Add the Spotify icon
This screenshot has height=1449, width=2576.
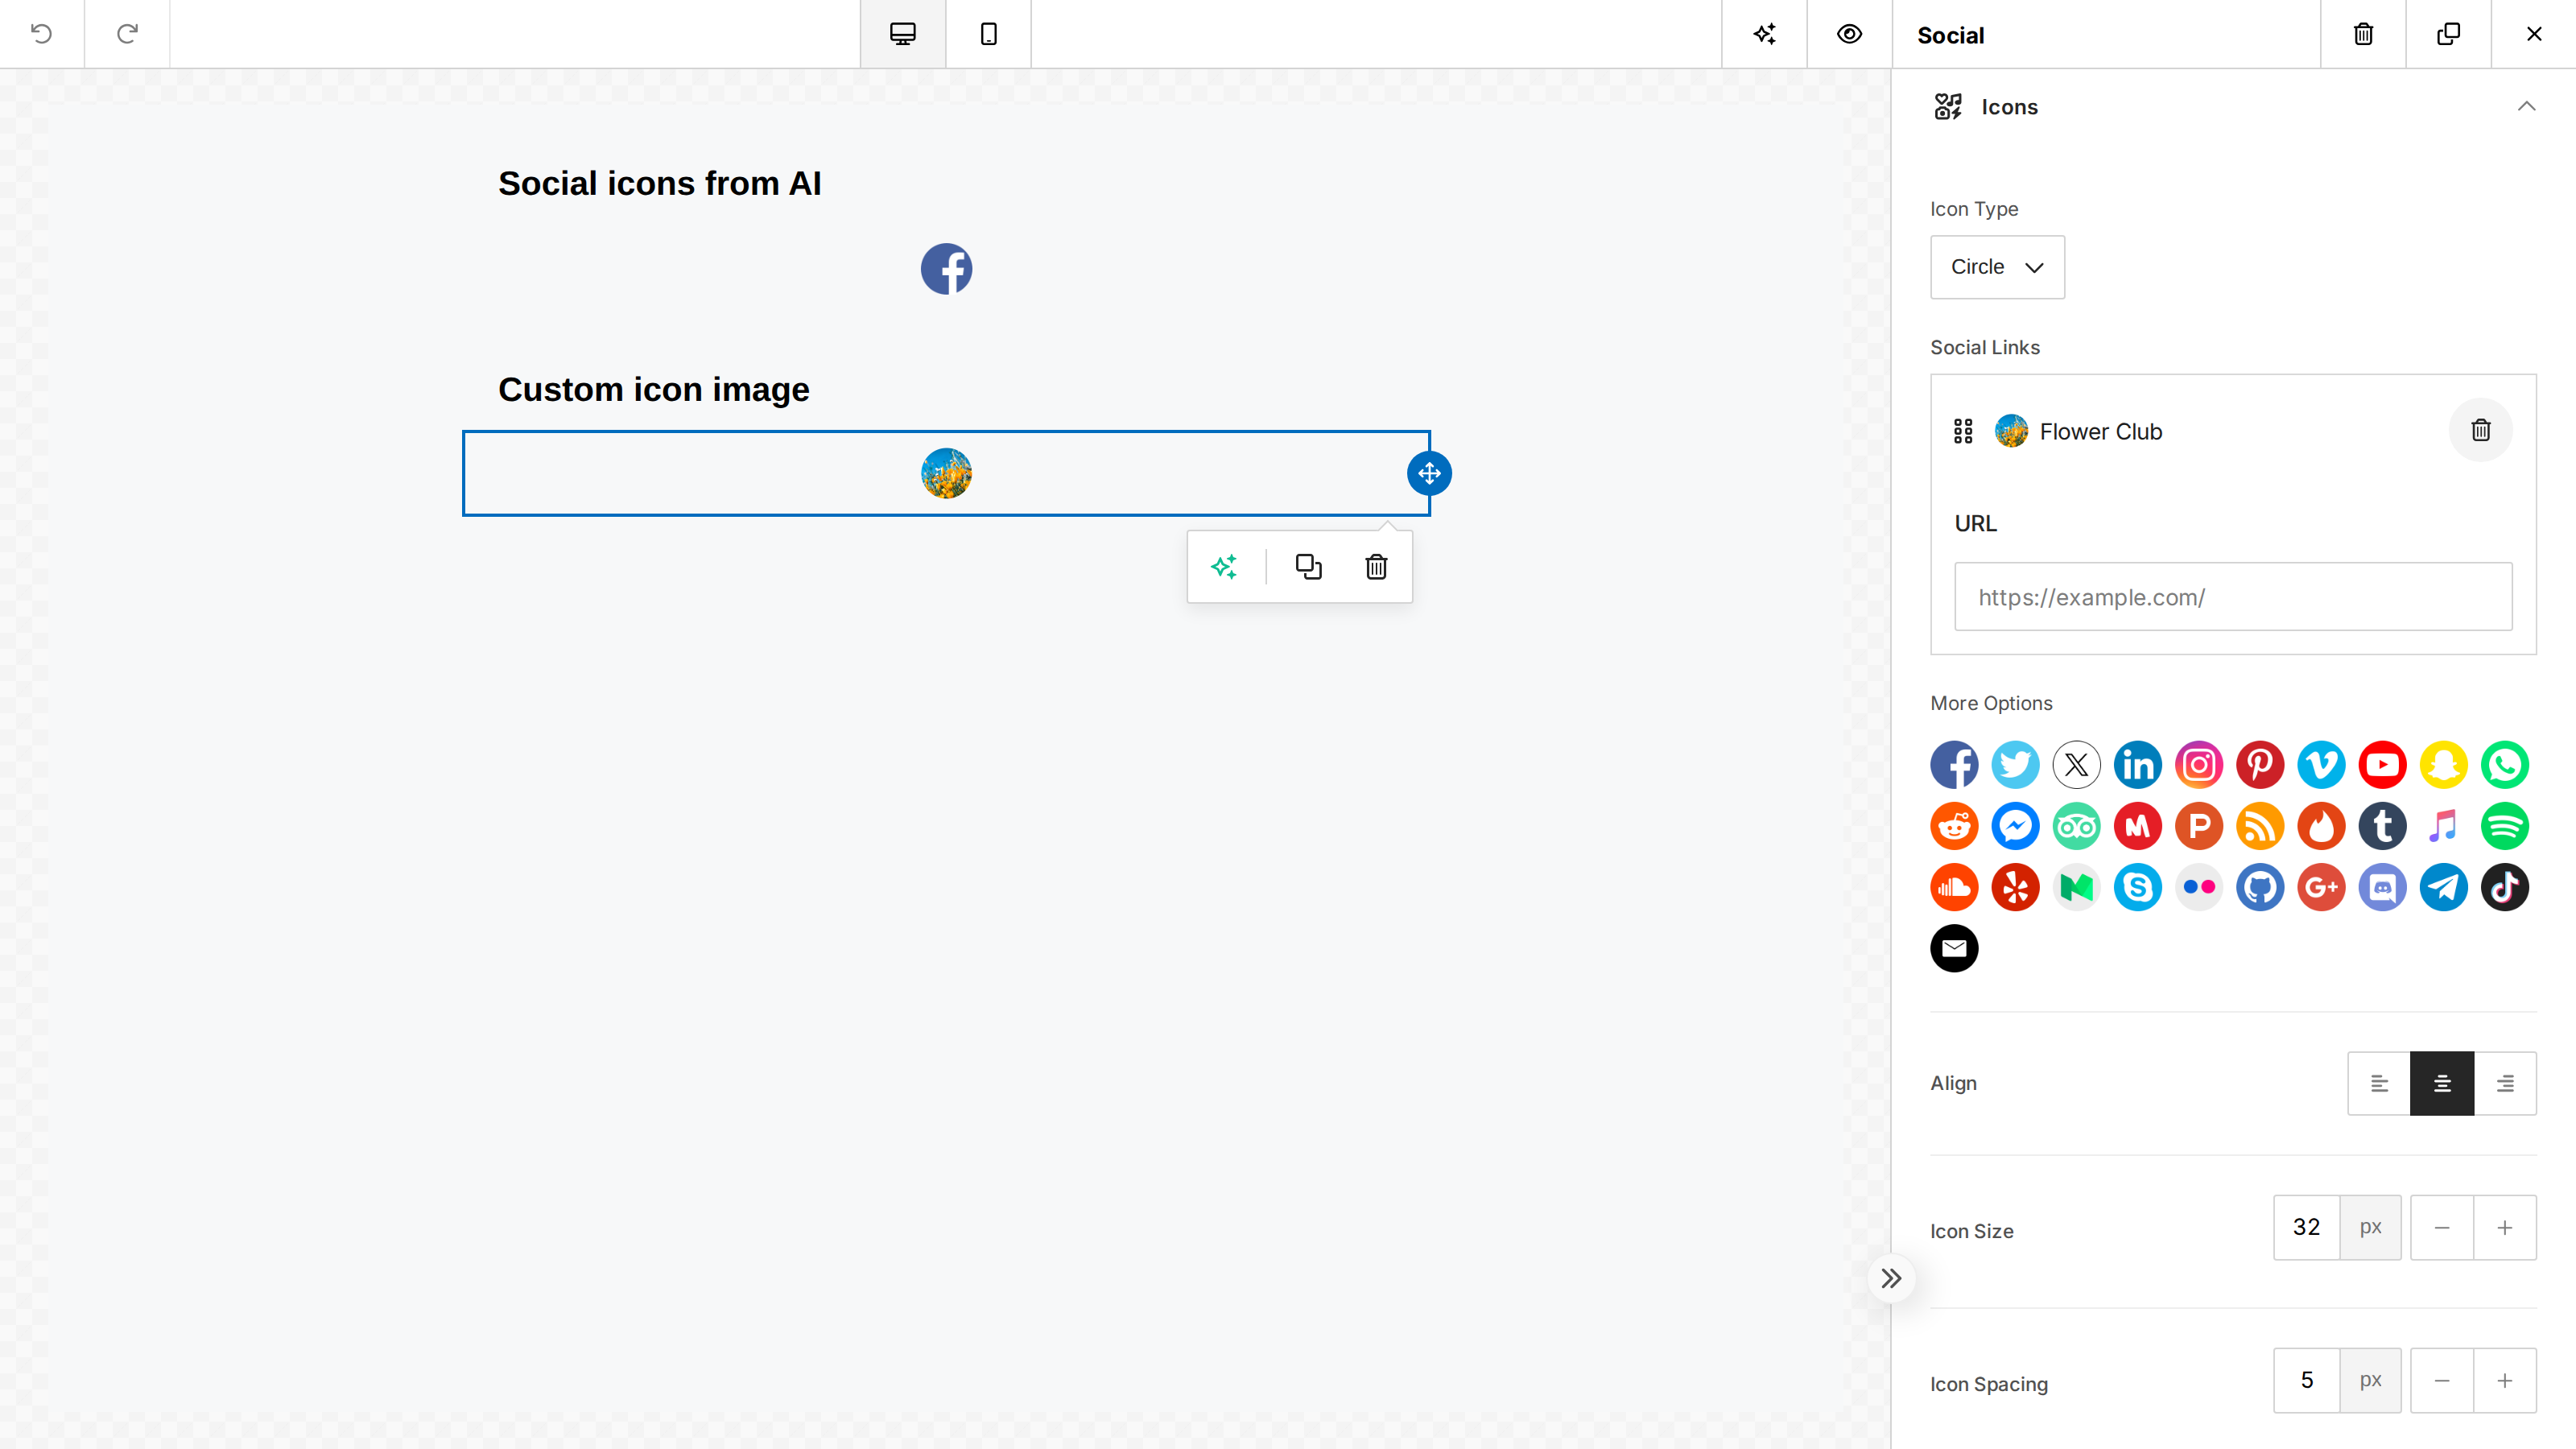(x=2504, y=826)
